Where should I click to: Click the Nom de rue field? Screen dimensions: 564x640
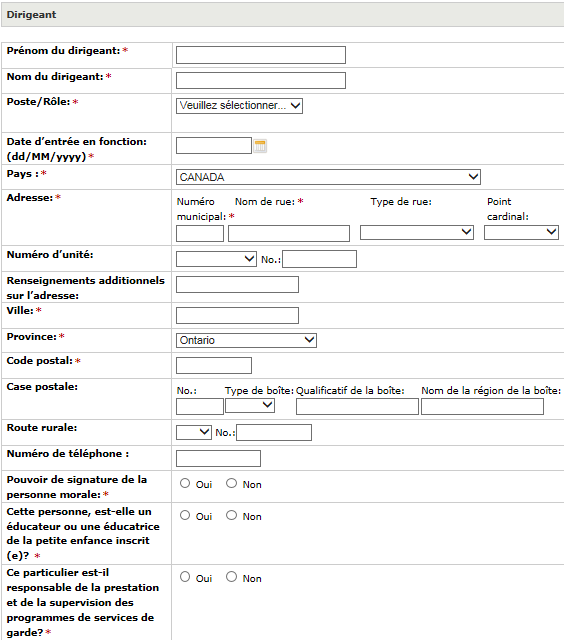point(289,233)
